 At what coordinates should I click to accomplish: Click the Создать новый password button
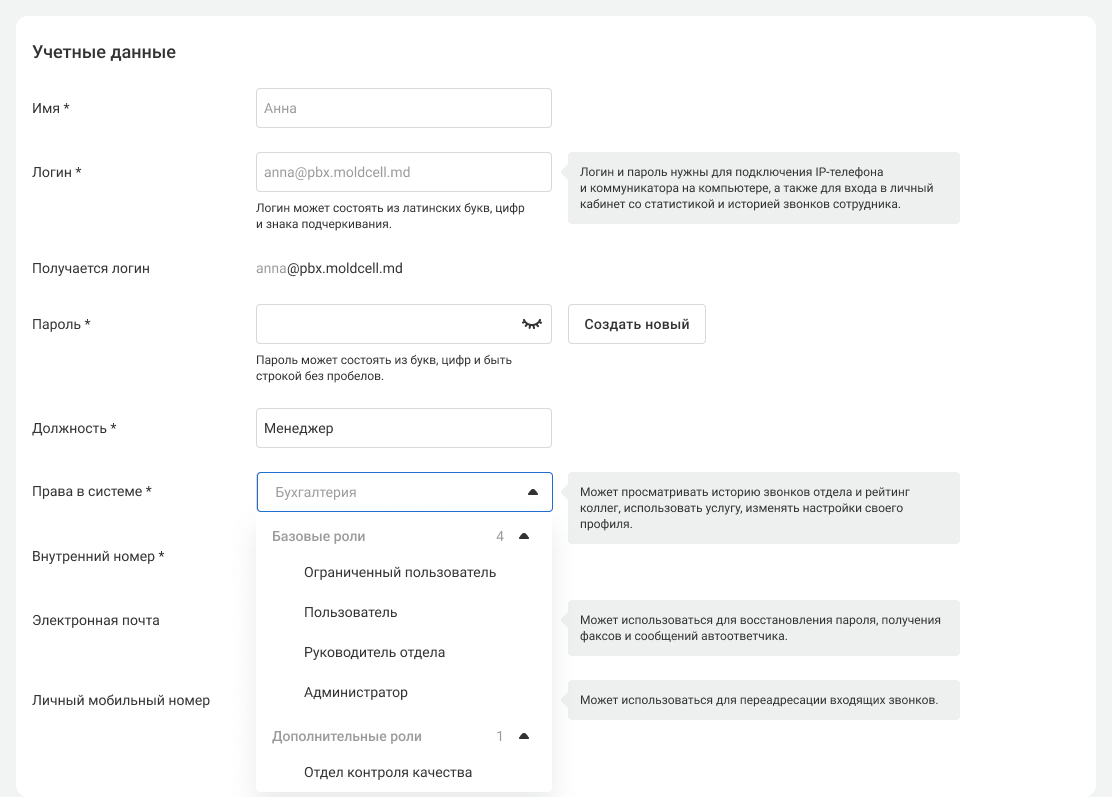click(636, 324)
